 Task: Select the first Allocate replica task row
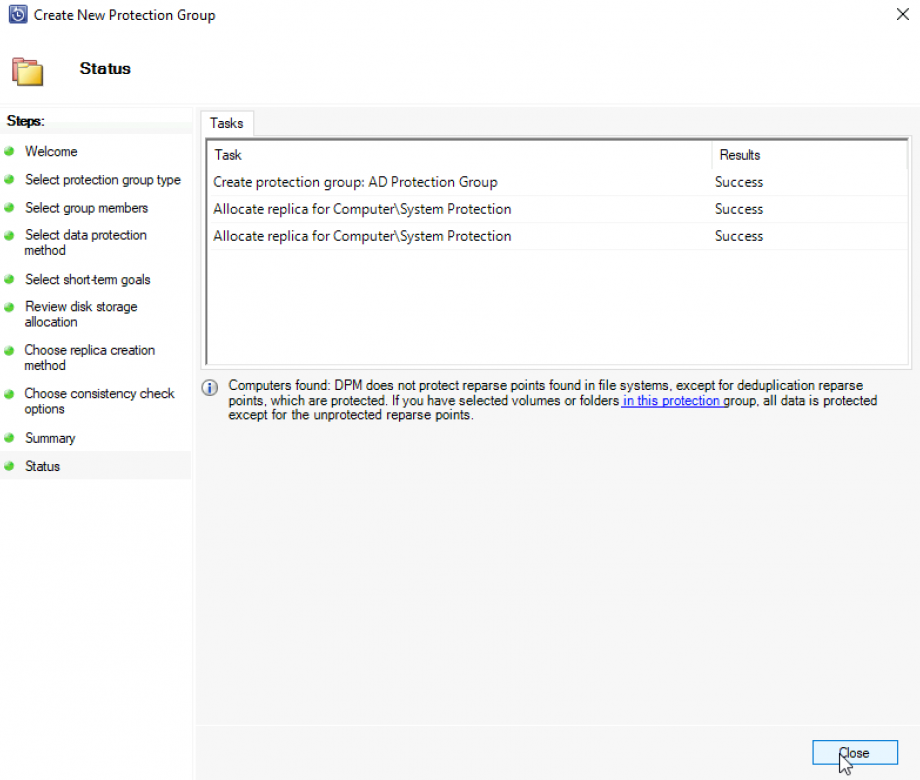click(x=362, y=209)
